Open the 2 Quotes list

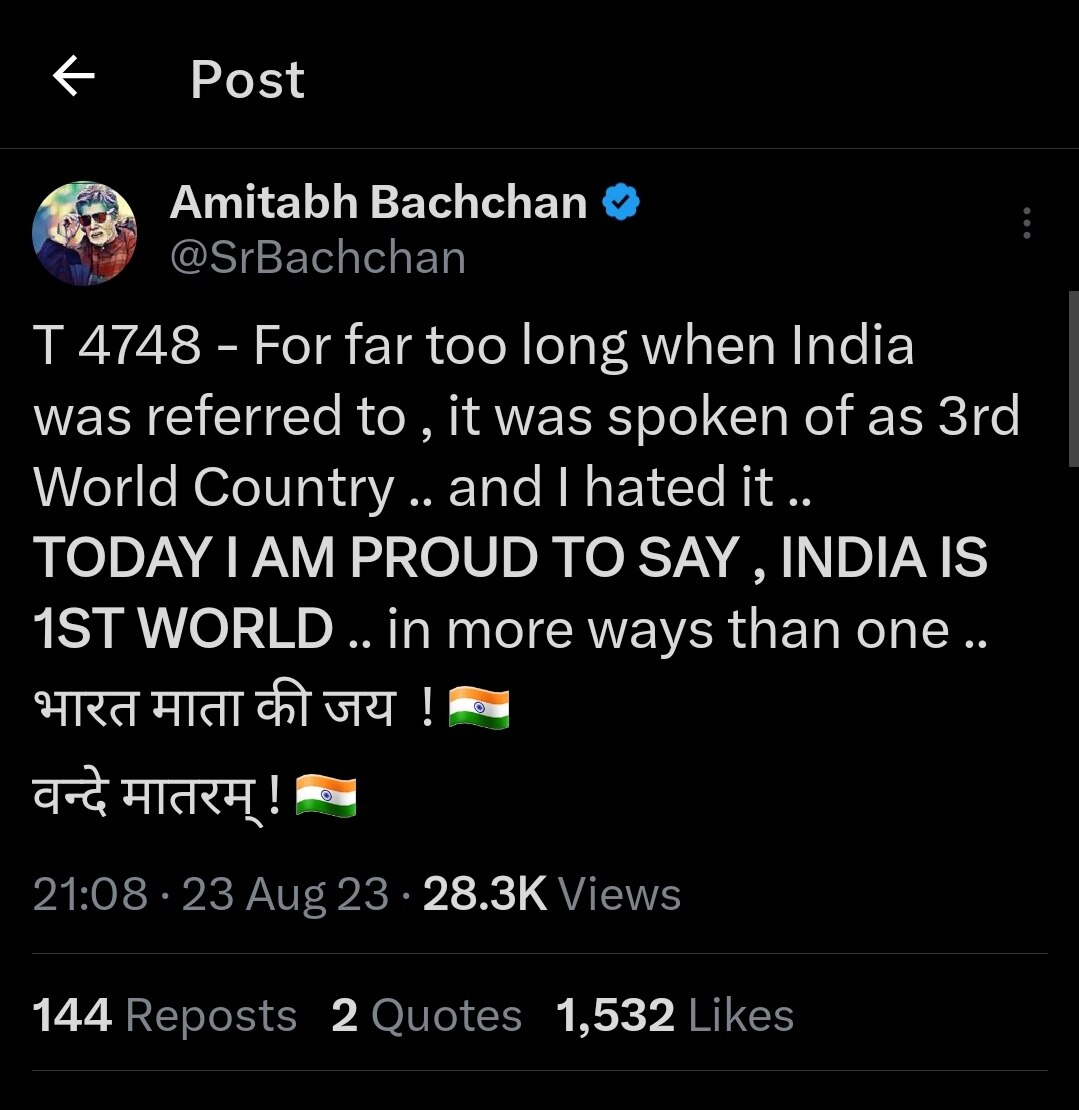tap(427, 1016)
